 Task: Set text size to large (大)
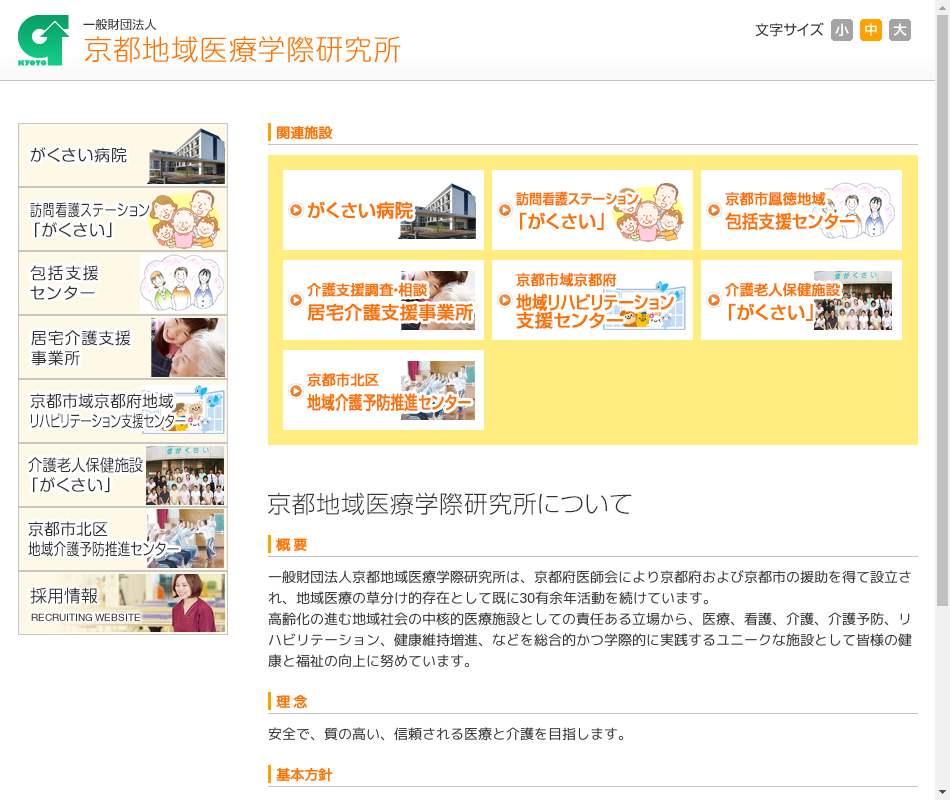click(x=900, y=30)
